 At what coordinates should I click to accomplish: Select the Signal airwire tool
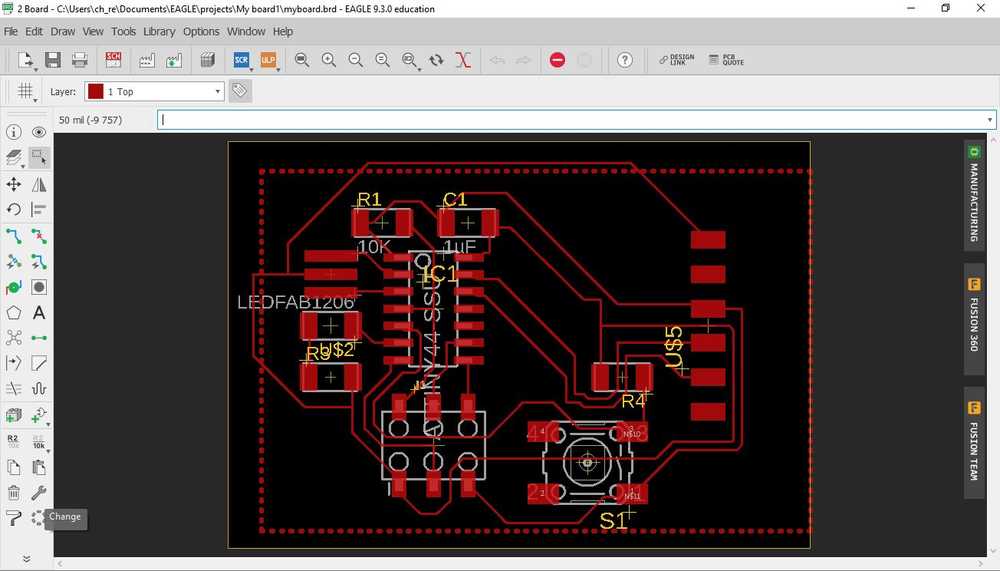pos(39,337)
